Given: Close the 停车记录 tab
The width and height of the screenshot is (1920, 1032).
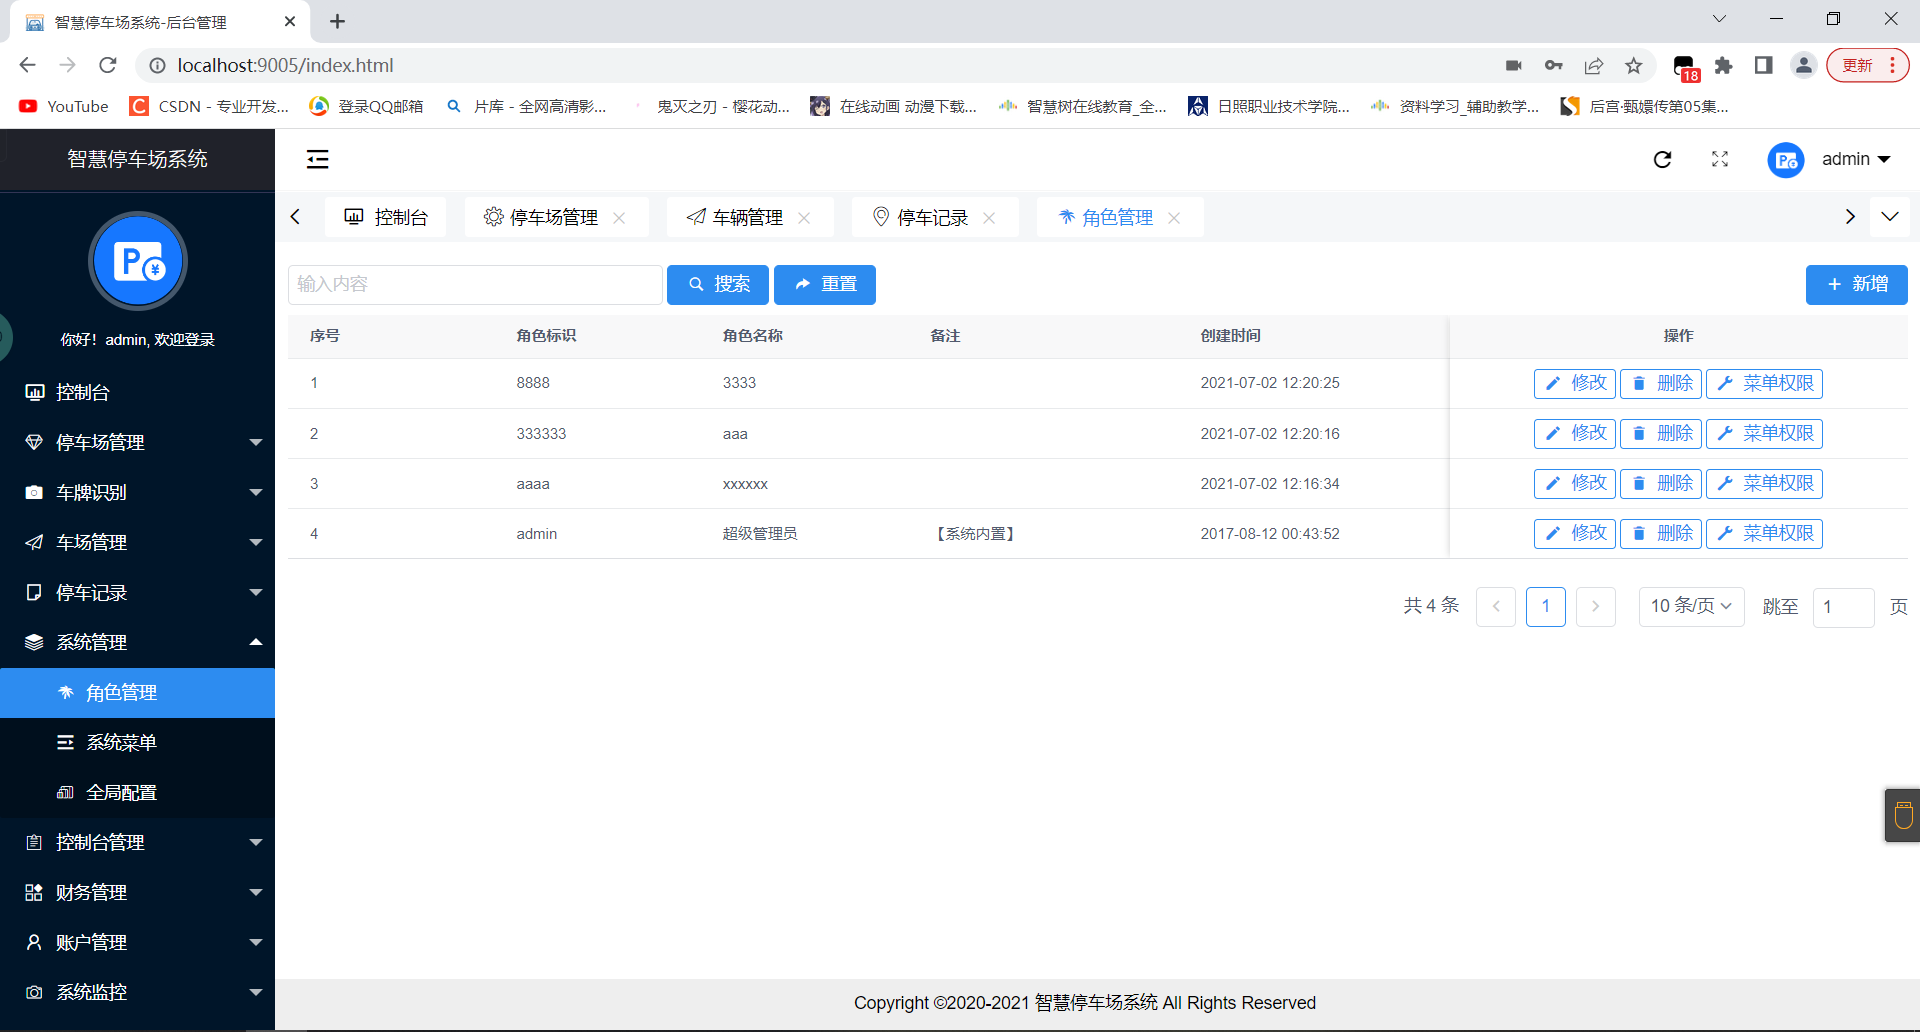Looking at the screenshot, I should pyautogui.click(x=989, y=218).
